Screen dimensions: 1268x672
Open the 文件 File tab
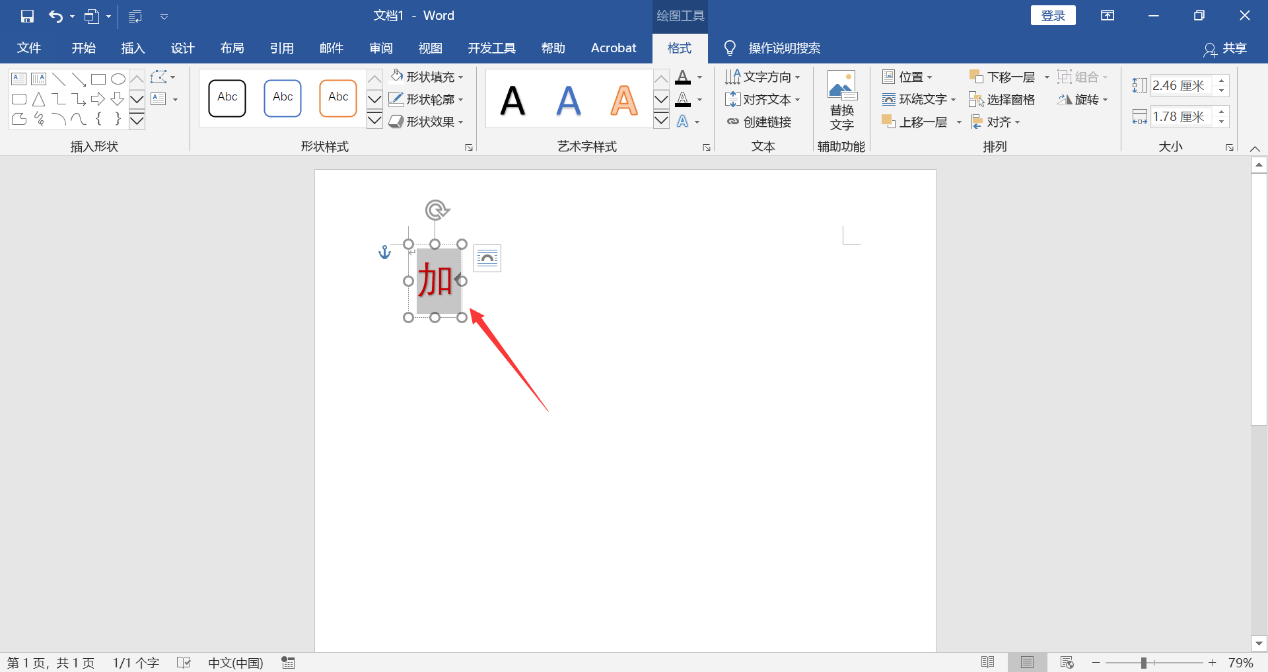pyautogui.click(x=29, y=48)
